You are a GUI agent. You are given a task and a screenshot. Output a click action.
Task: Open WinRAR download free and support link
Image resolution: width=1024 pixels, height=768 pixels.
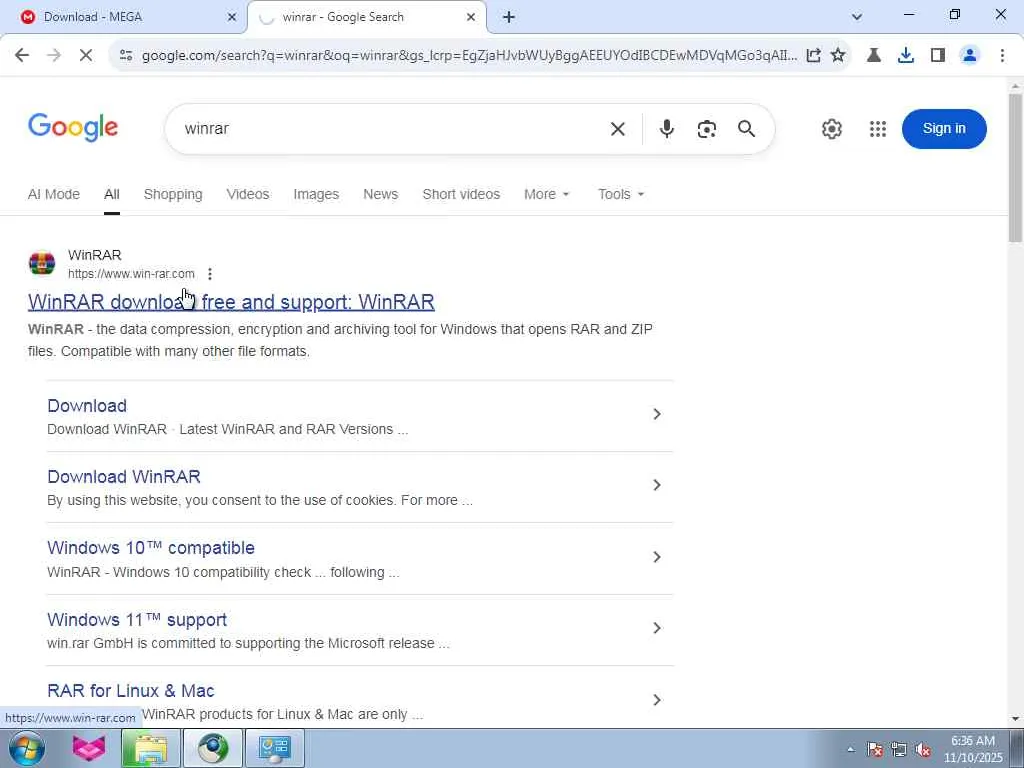(x=231, y=302)
